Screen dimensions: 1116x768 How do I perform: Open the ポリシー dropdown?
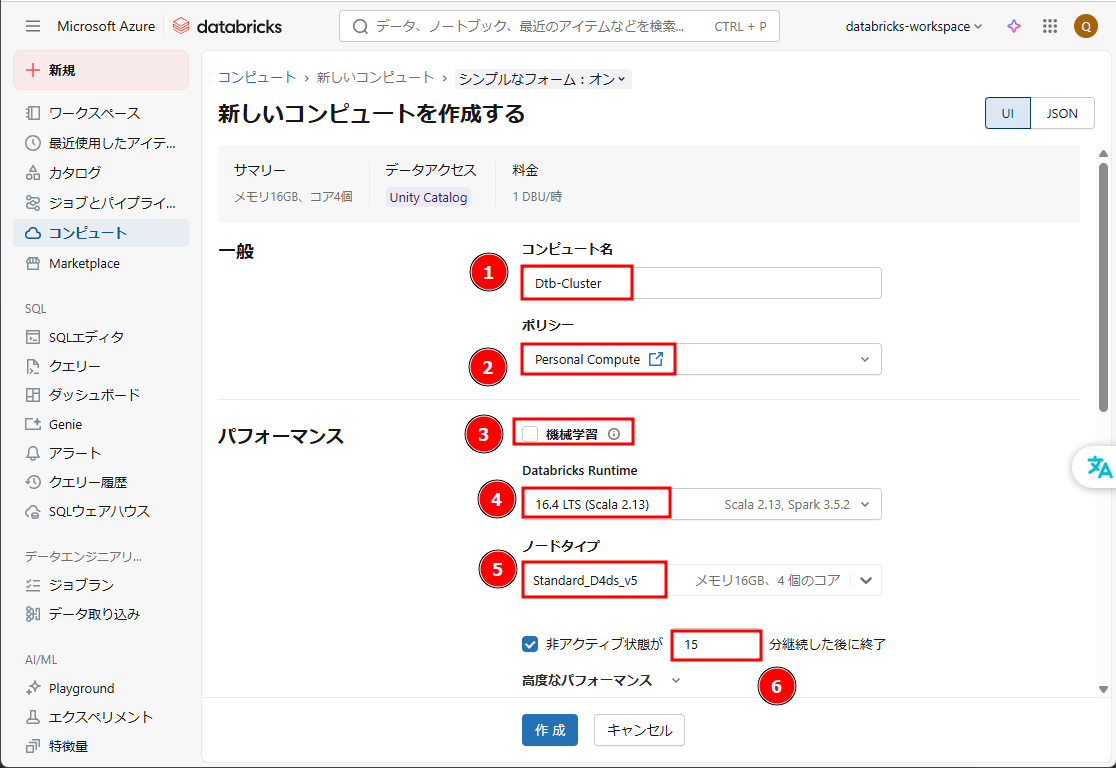(865, 359)
